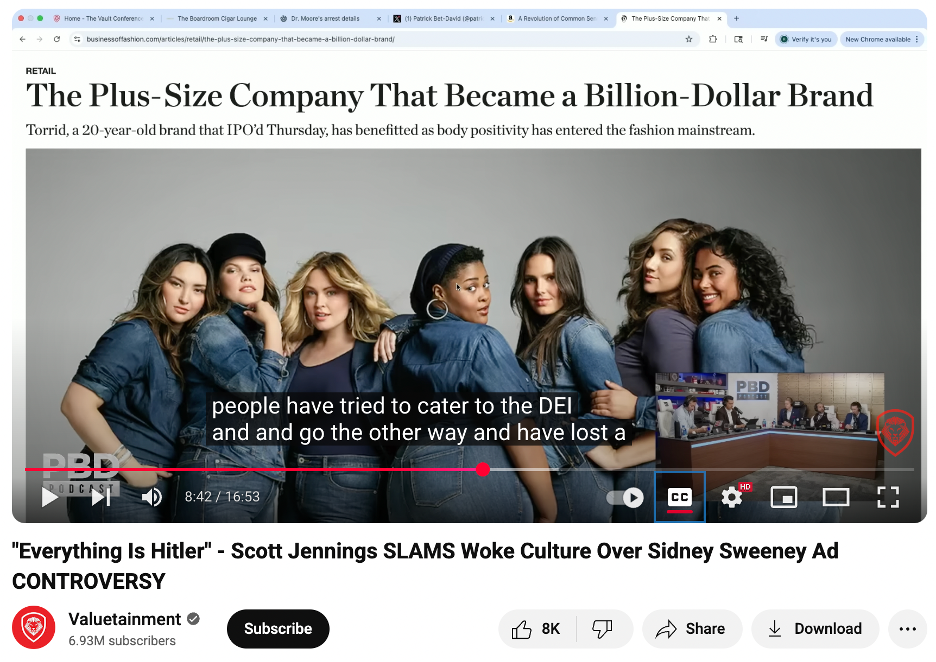Switch to theater mode
The height and width of the screenshot is (662, 936).
click(x=836, y=497)
